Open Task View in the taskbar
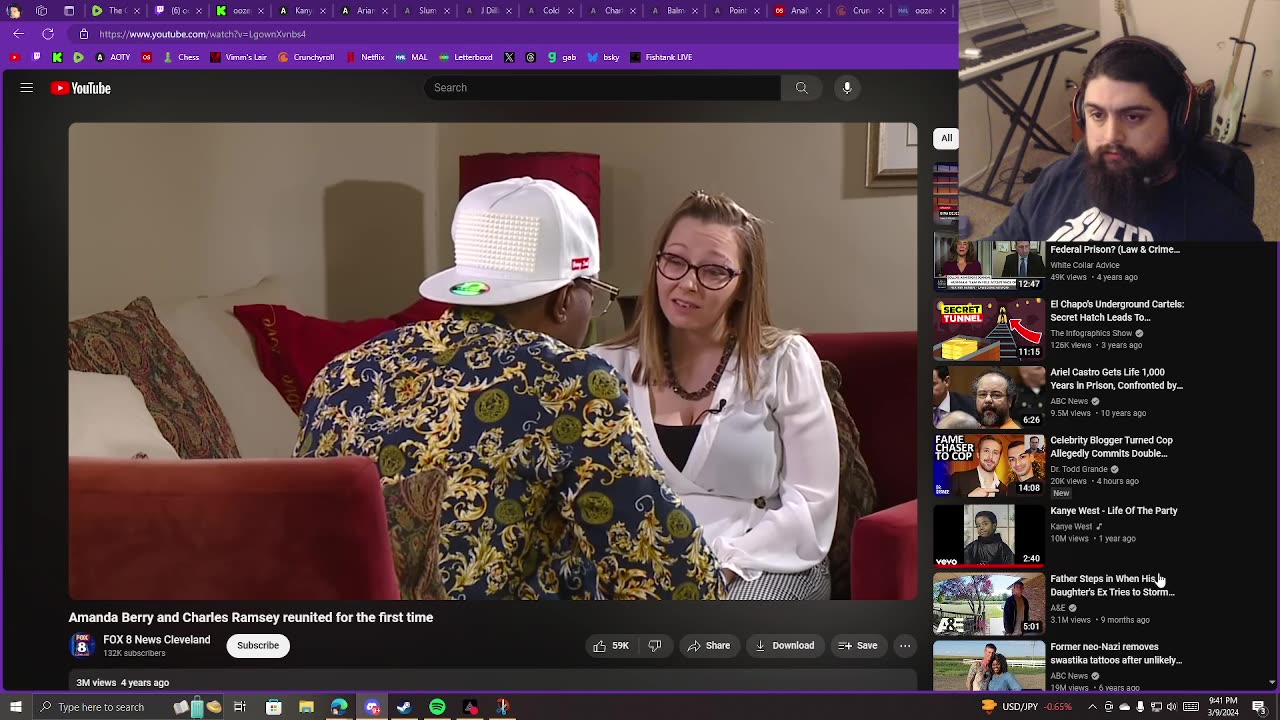 240,707
